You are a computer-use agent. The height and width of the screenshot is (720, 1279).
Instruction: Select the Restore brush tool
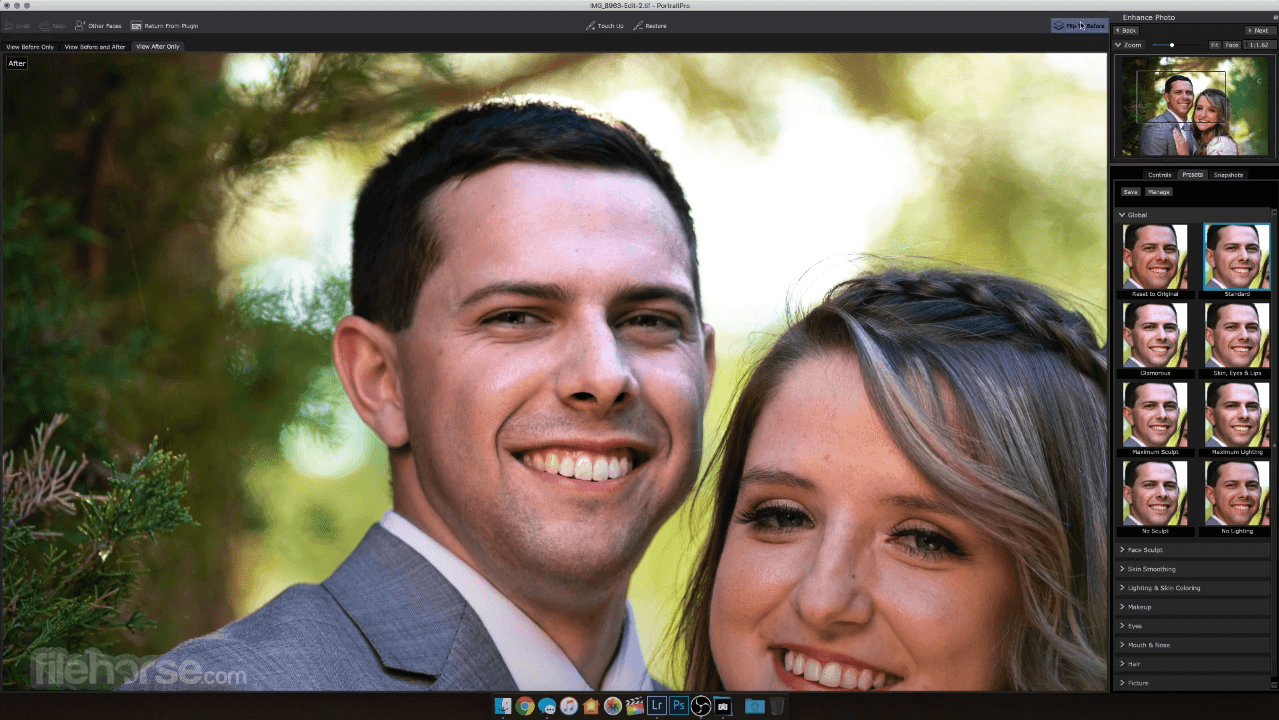point(650,25)
